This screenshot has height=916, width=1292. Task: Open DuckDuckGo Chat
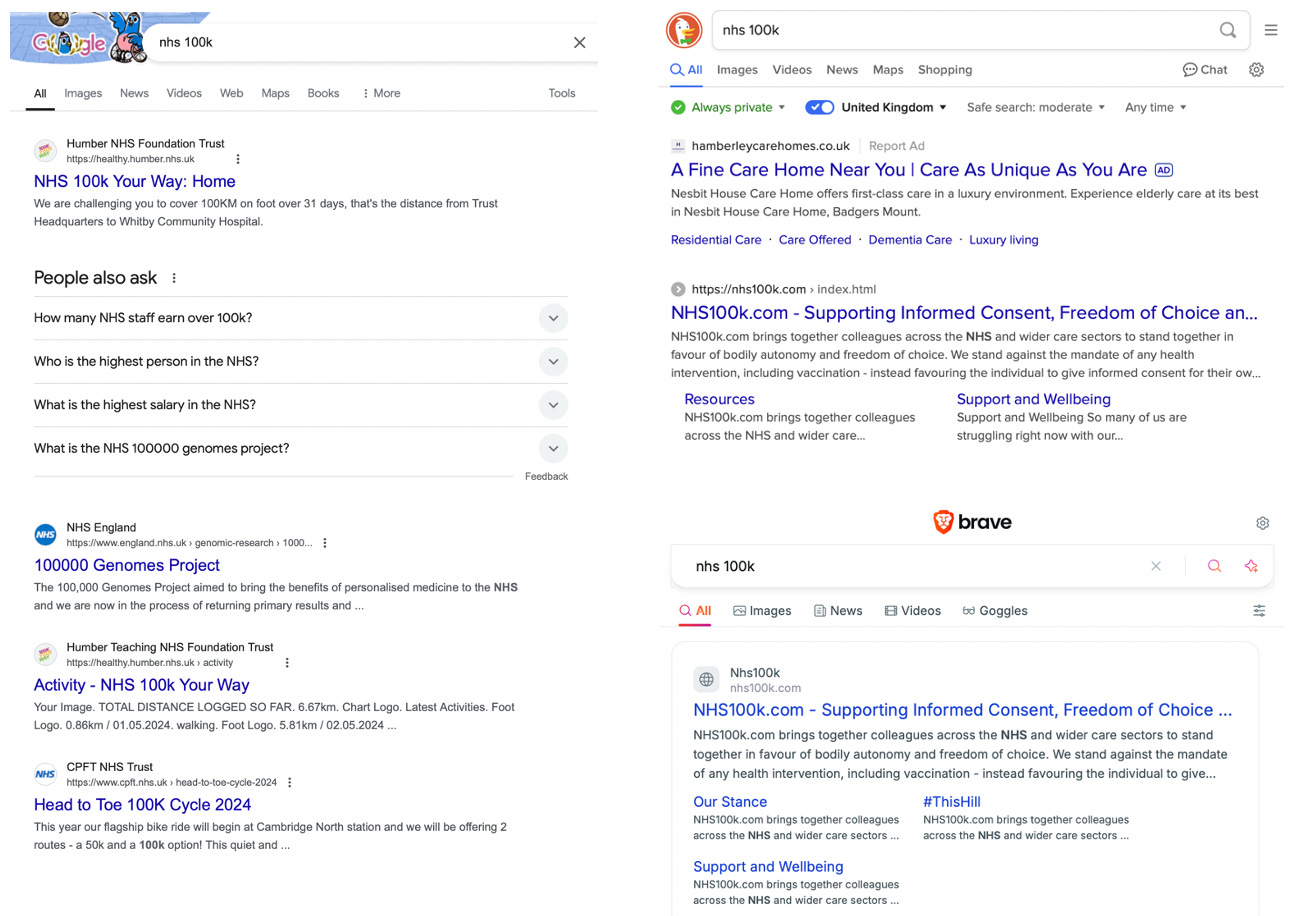1205,70
